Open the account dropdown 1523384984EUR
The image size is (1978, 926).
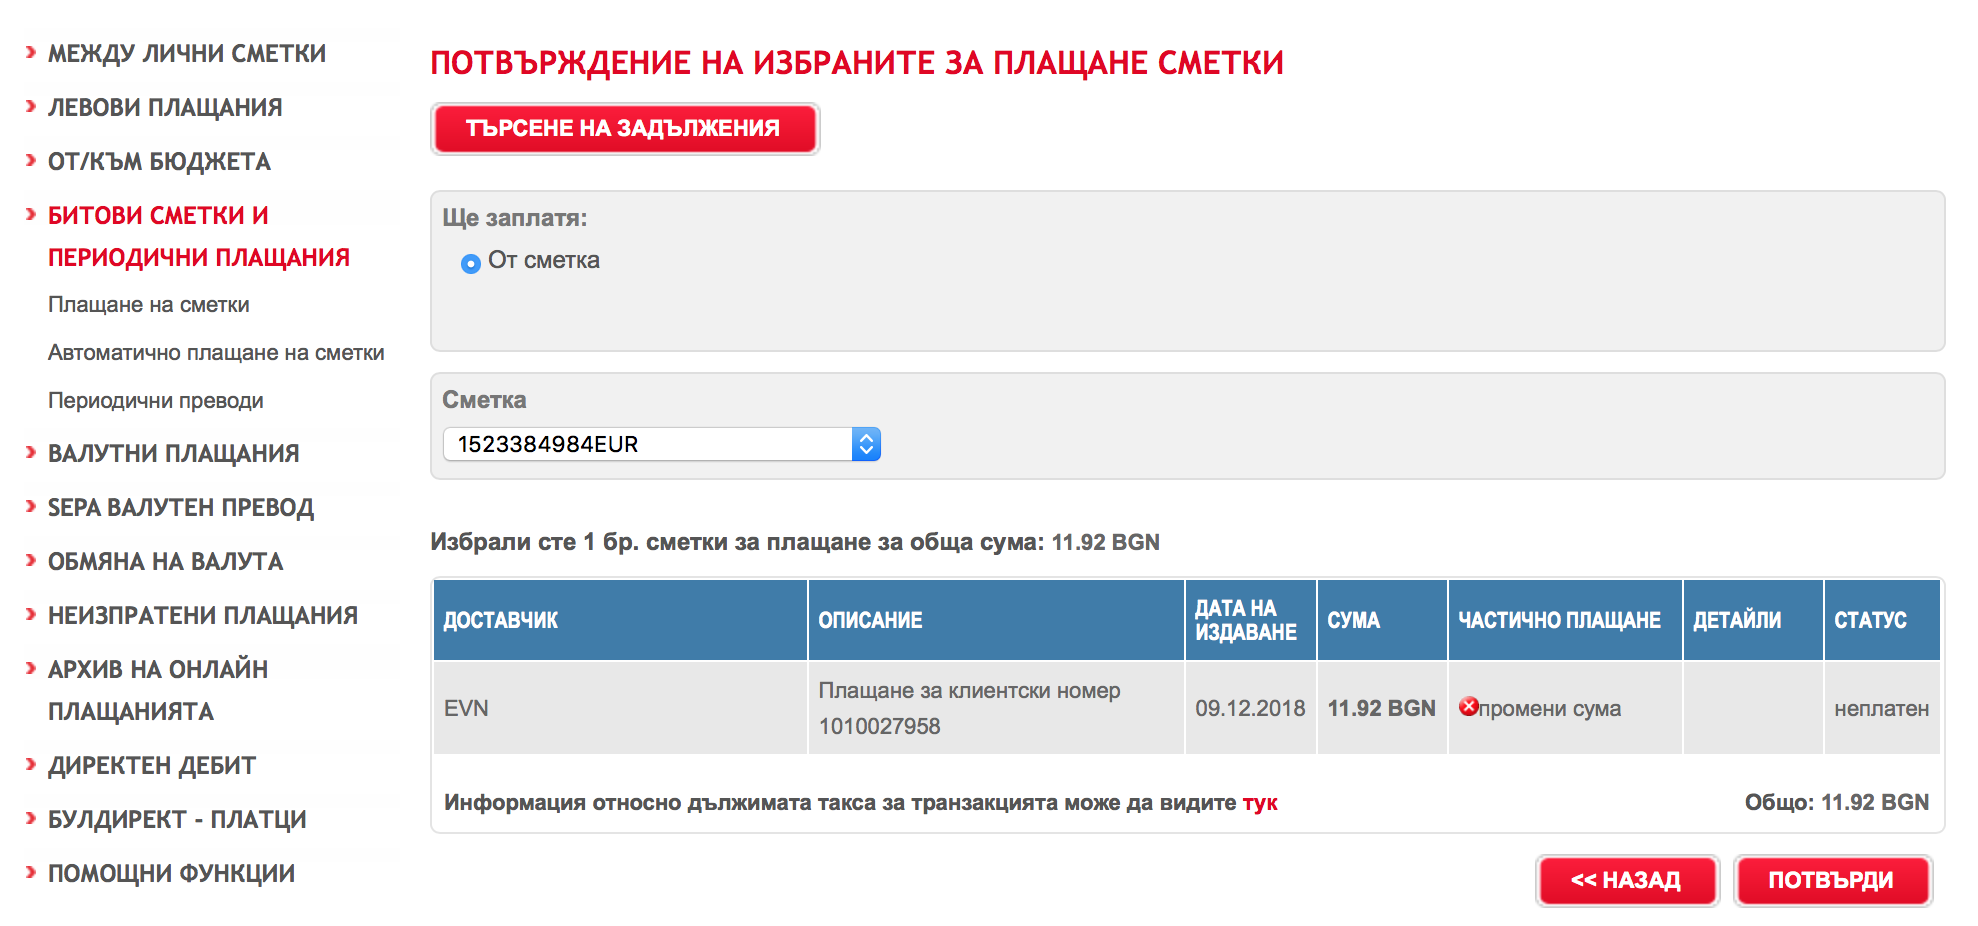point(661,444)
